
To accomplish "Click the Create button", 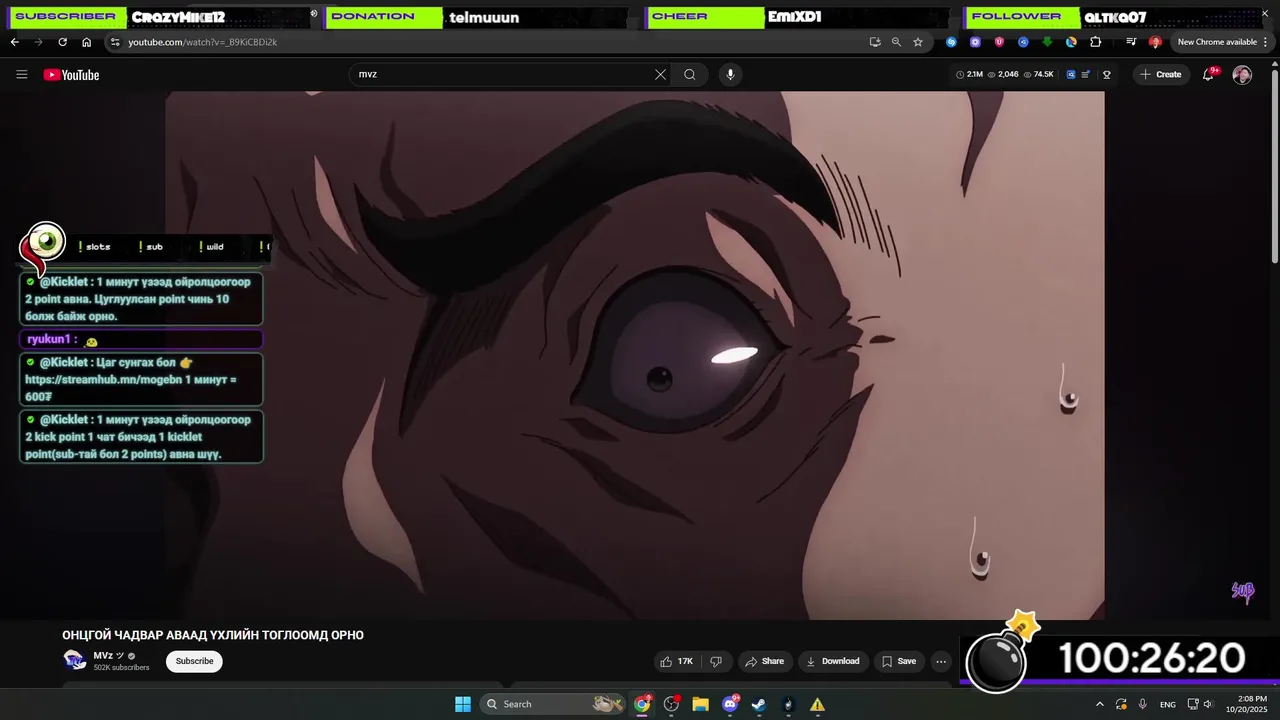I will click(x=1161, y=75).
